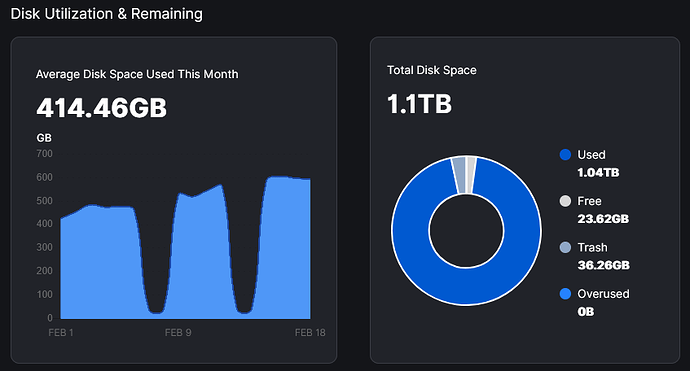This screenshot has height=371, width=690.
Task: Click the Disk Utilization & Remaining heading
Action: [106, 14]
